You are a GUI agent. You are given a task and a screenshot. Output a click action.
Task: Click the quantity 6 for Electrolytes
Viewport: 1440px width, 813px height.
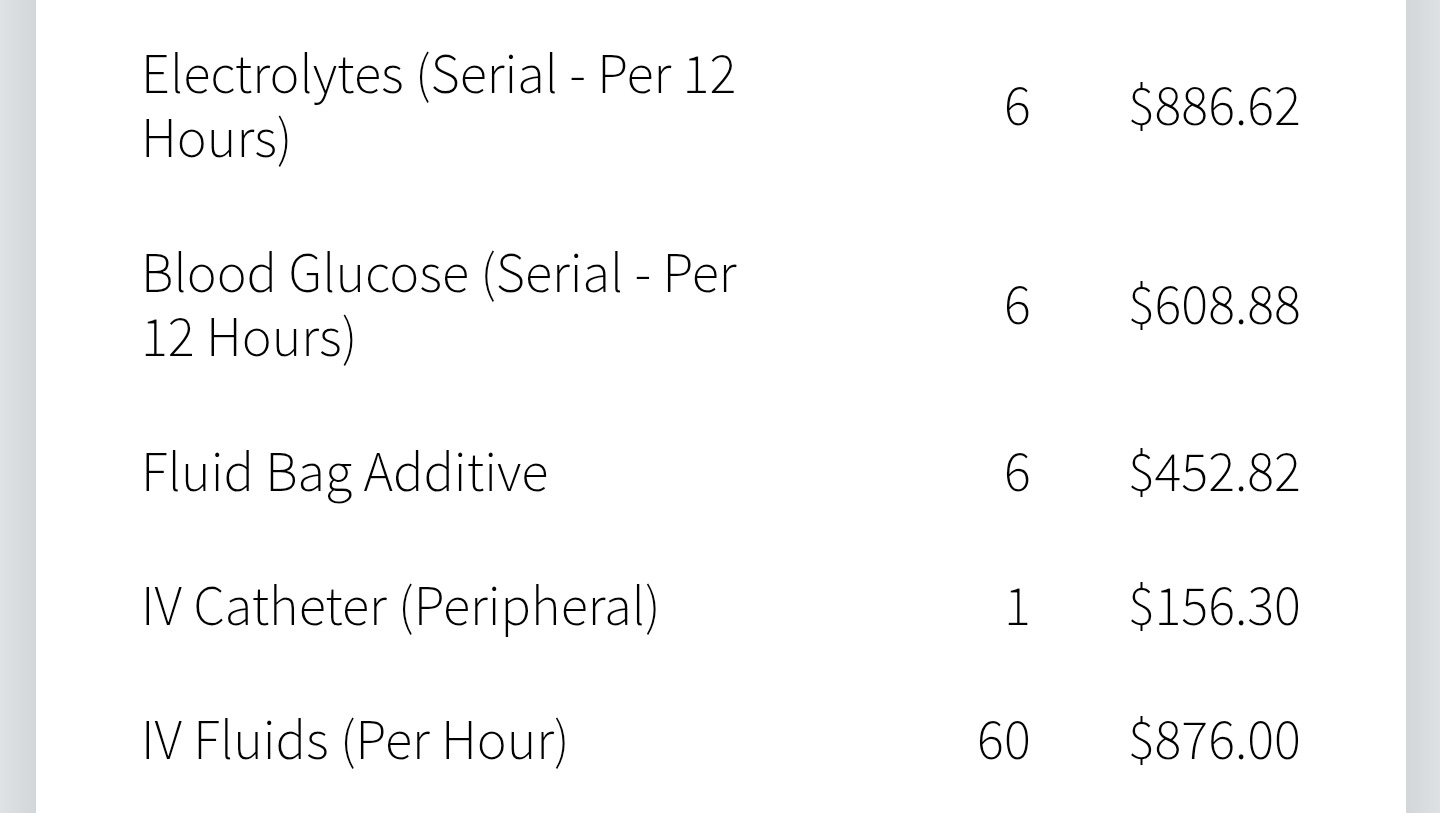click(x=1016, y=106)
